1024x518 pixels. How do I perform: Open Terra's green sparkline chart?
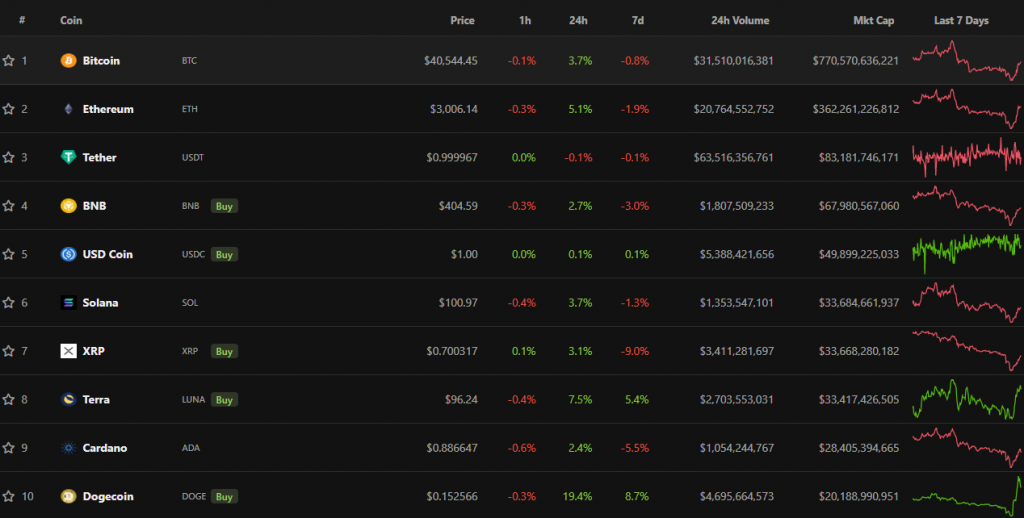point(967,399)
